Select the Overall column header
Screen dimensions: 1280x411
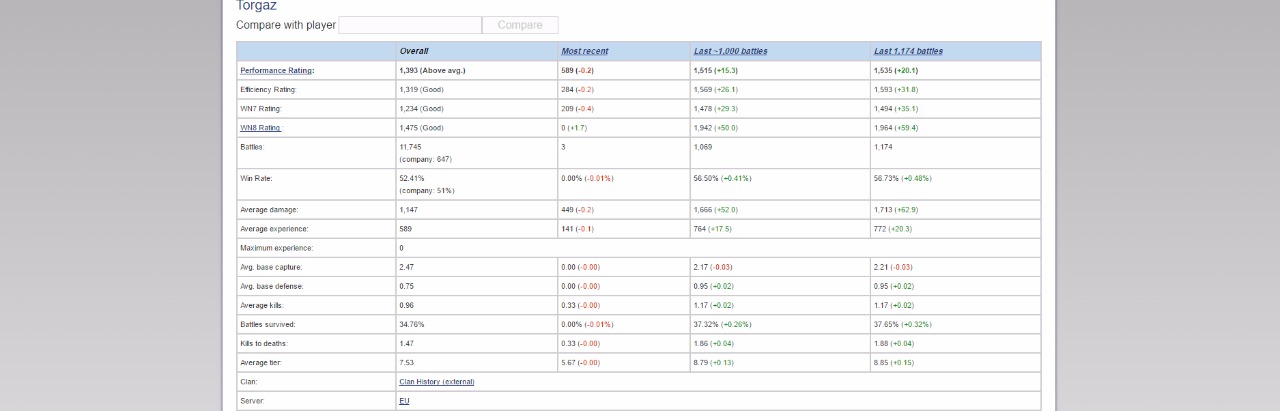tap(414, 51)
